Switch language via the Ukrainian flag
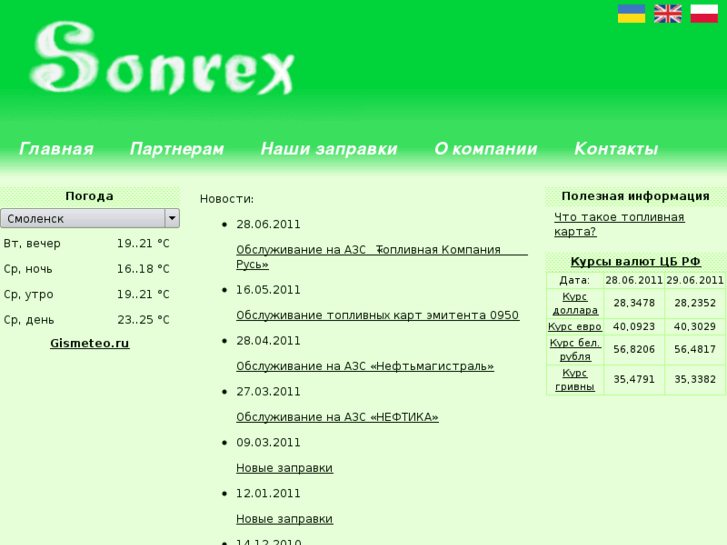 tap(631, 13)
